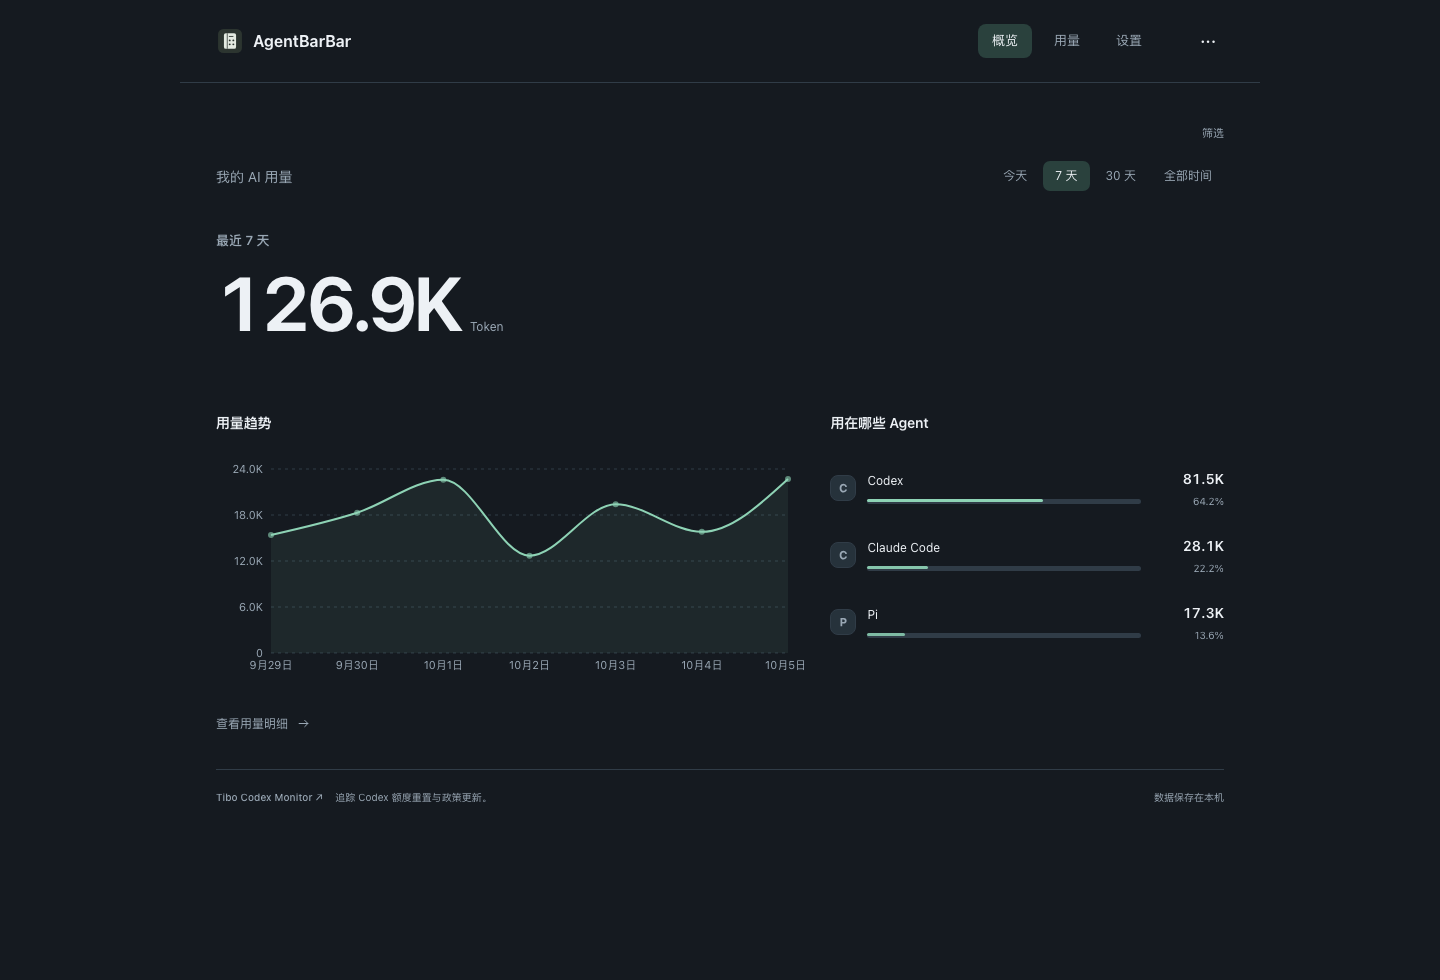
Task: Select the 全部时间 time range
Action: click(x=1188, y=176)
